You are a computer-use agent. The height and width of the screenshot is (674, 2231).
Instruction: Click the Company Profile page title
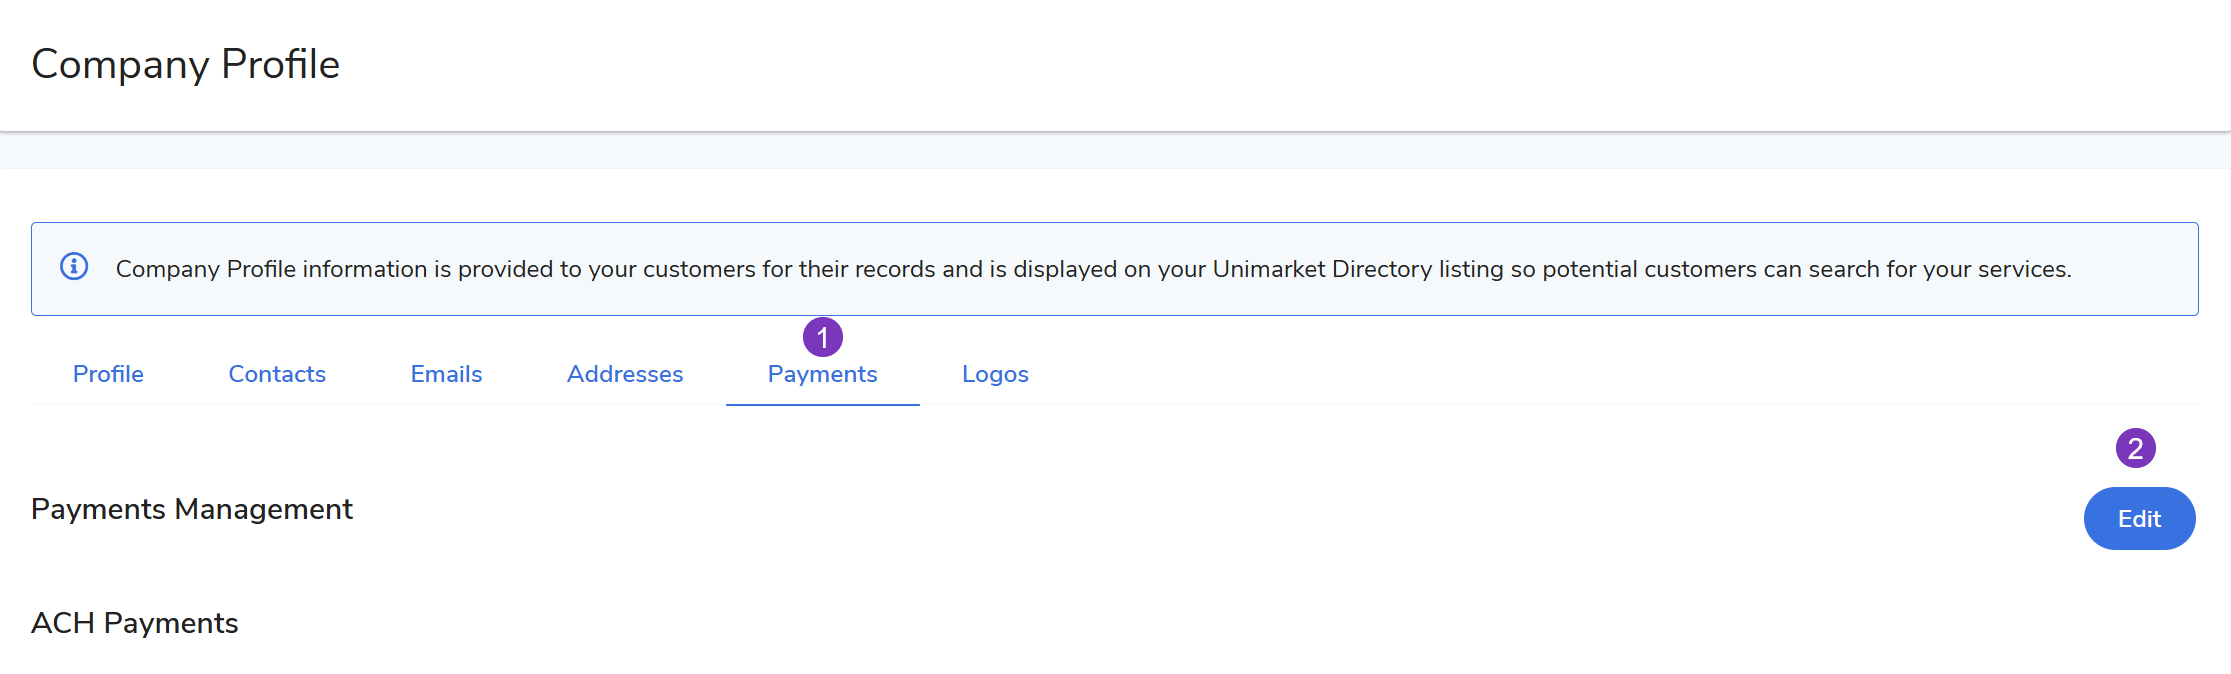[x=186, y=64]
